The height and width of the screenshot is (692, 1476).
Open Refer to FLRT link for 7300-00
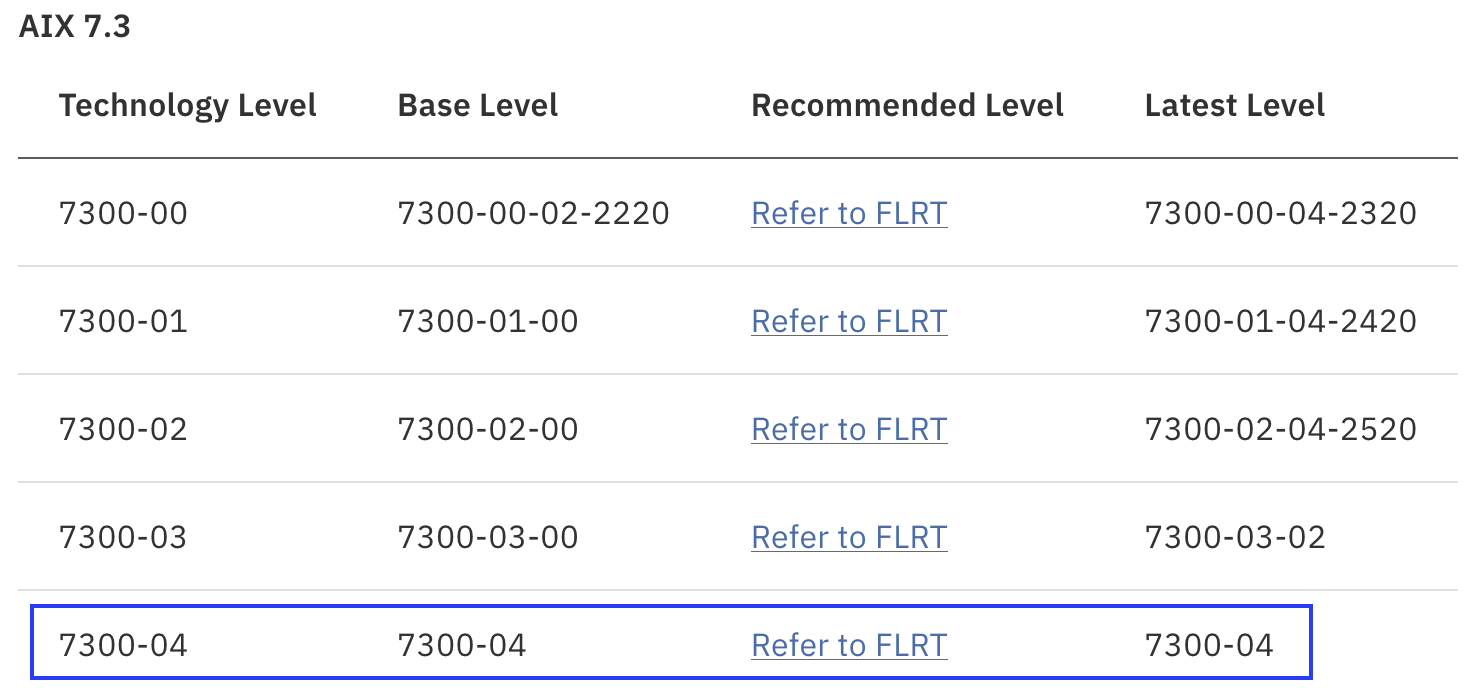(849, 213)
